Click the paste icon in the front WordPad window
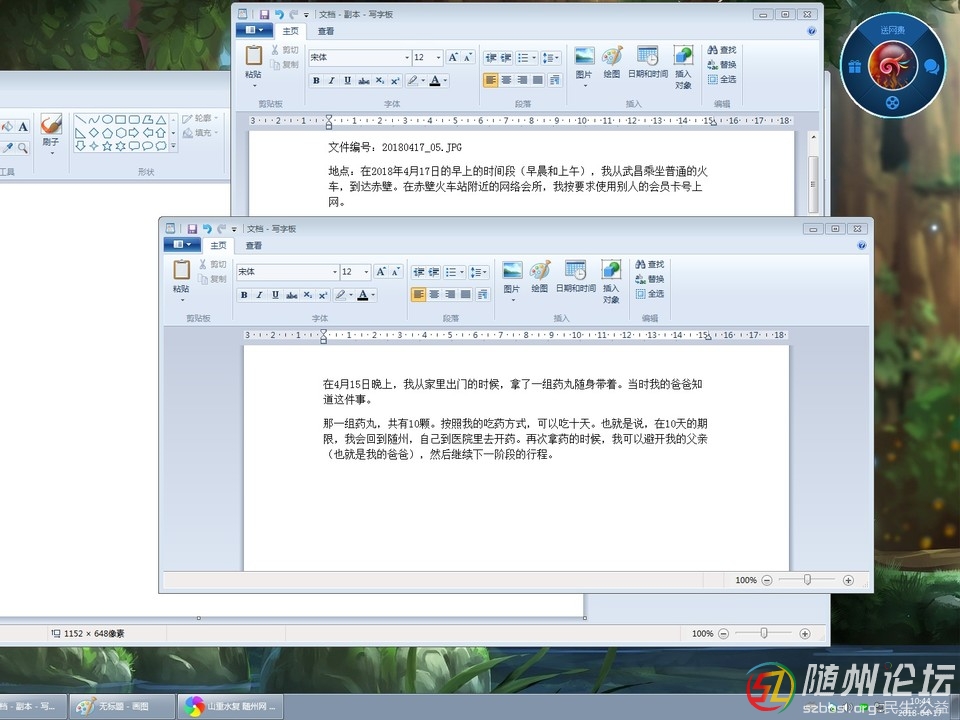 coord(181,270)
